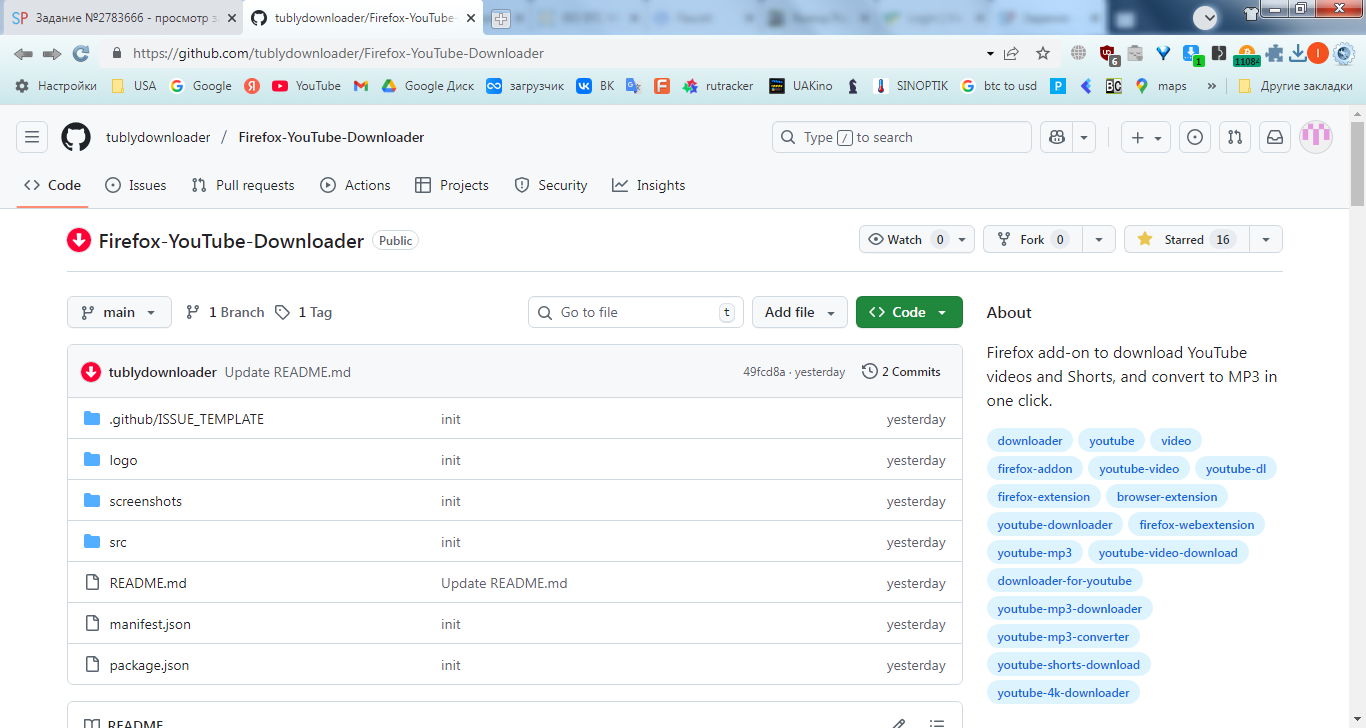Open the new tab button in the tab strip
The height and width of the screenshot is (728, 1366).
click(x=500, y=18)
